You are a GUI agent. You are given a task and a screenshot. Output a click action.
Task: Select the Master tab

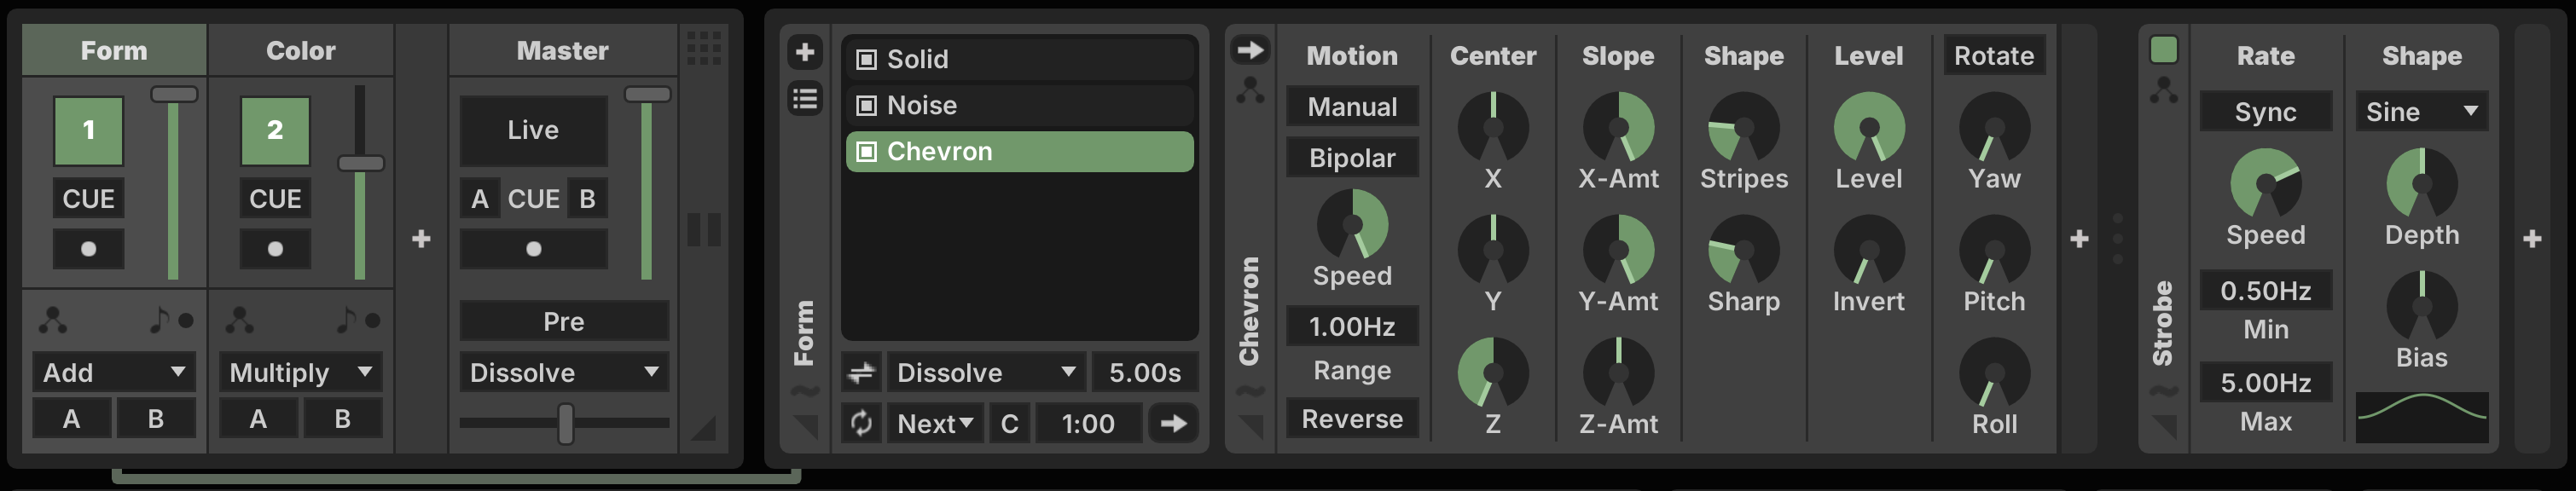563,50
